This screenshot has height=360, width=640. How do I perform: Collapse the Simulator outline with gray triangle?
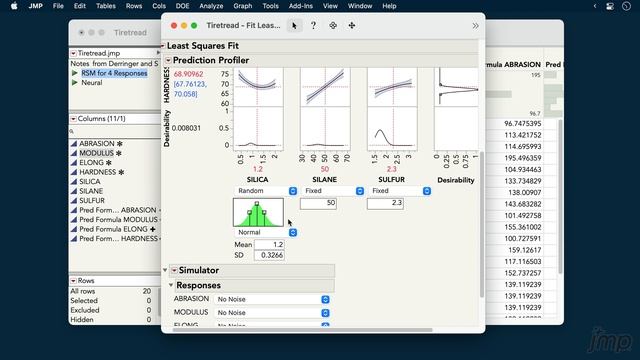165,270
